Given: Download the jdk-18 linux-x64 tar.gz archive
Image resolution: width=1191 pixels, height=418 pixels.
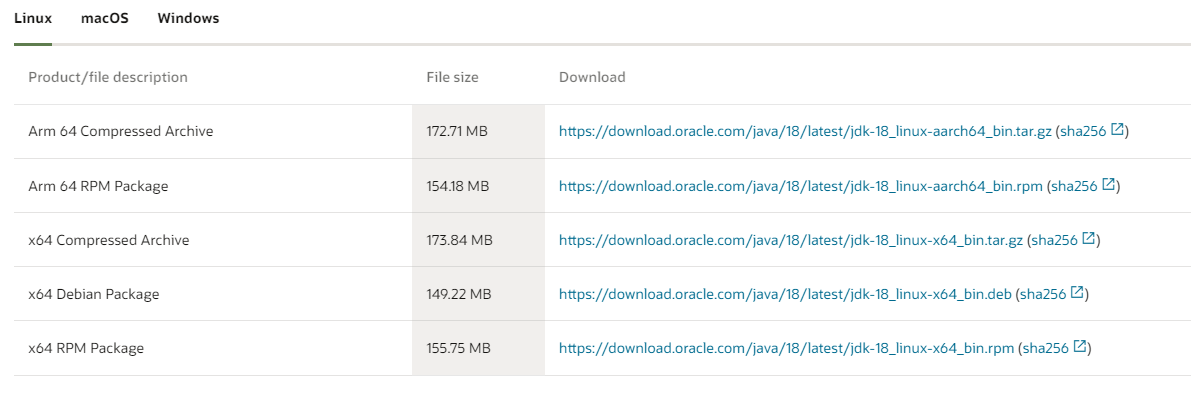Looking at the screenshot, I should pos(791,240).
